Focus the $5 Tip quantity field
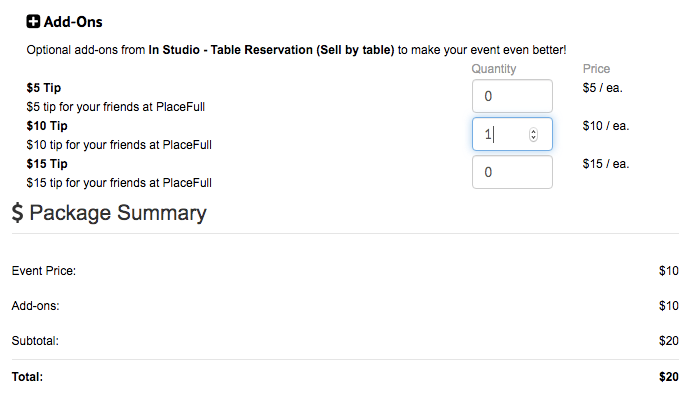This screenshot has height=394, width=686. click(x=512, y=96)
